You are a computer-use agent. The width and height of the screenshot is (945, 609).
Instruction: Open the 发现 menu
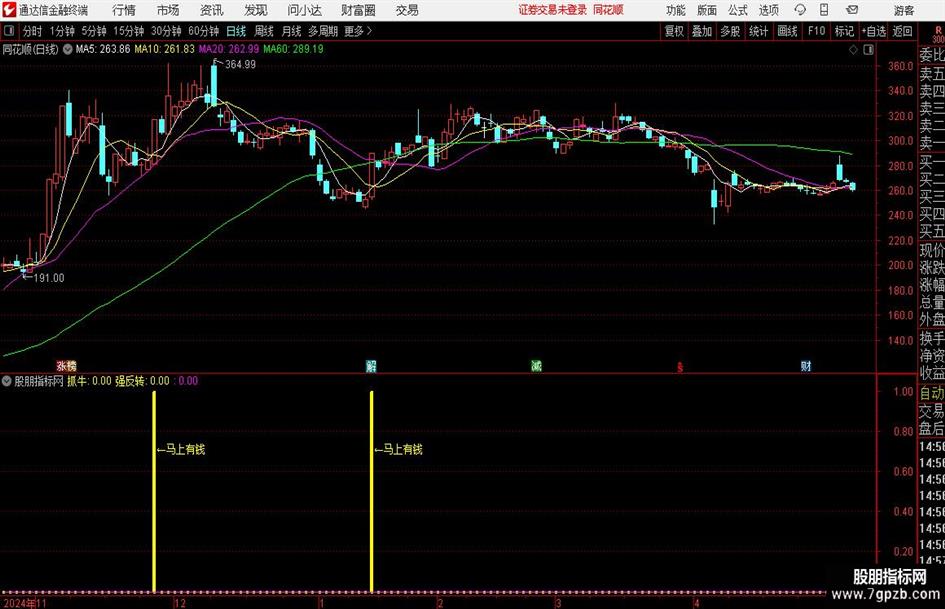point(256,10)
